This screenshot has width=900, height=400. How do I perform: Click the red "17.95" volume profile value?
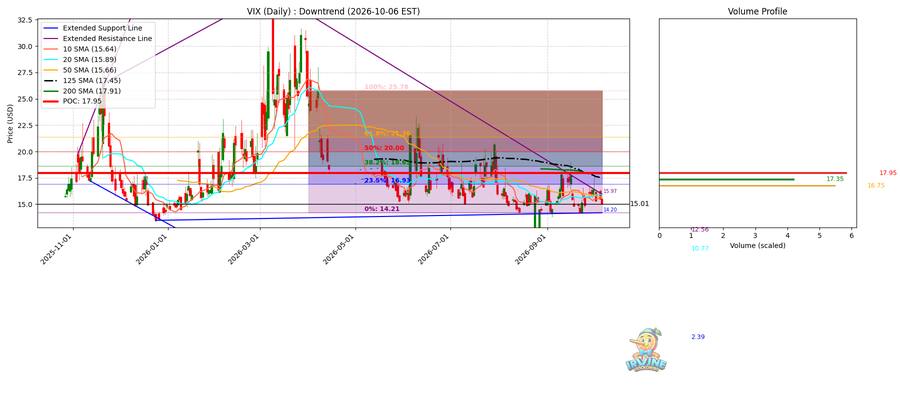tap(887, 173)
